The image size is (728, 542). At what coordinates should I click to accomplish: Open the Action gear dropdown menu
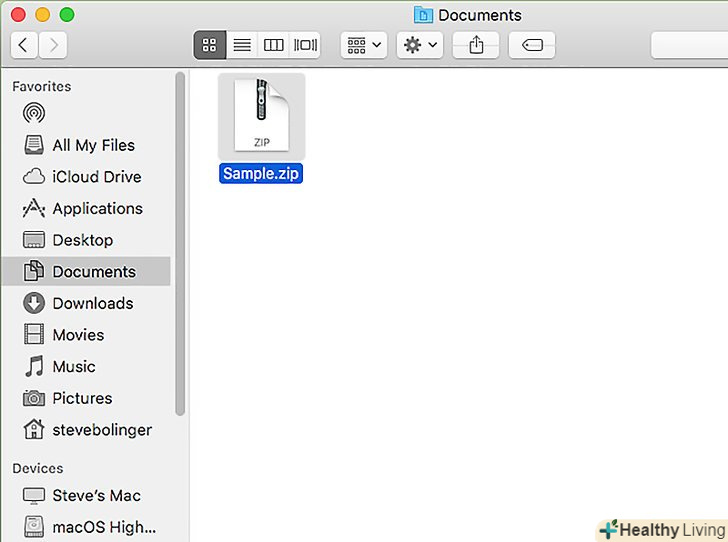pos(419,45)
